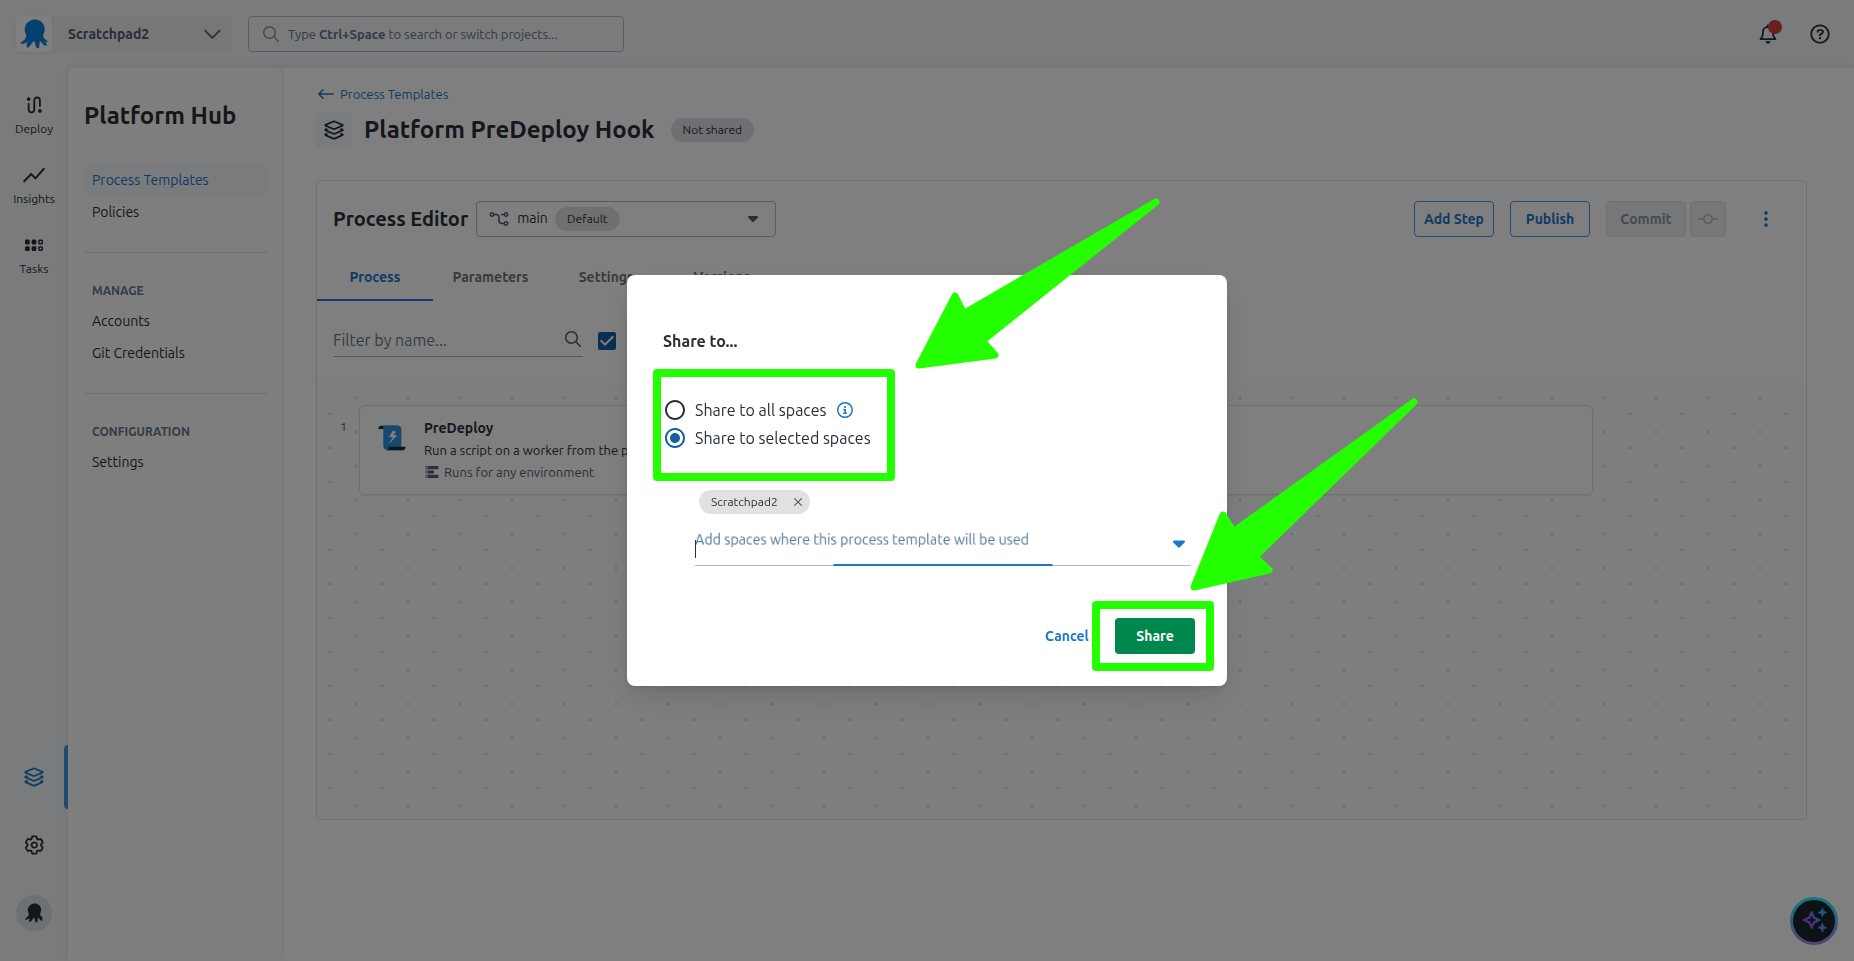Select the Share to selected spaces option
Screen dimensions: 1854x961
click(x=675, y=438)
